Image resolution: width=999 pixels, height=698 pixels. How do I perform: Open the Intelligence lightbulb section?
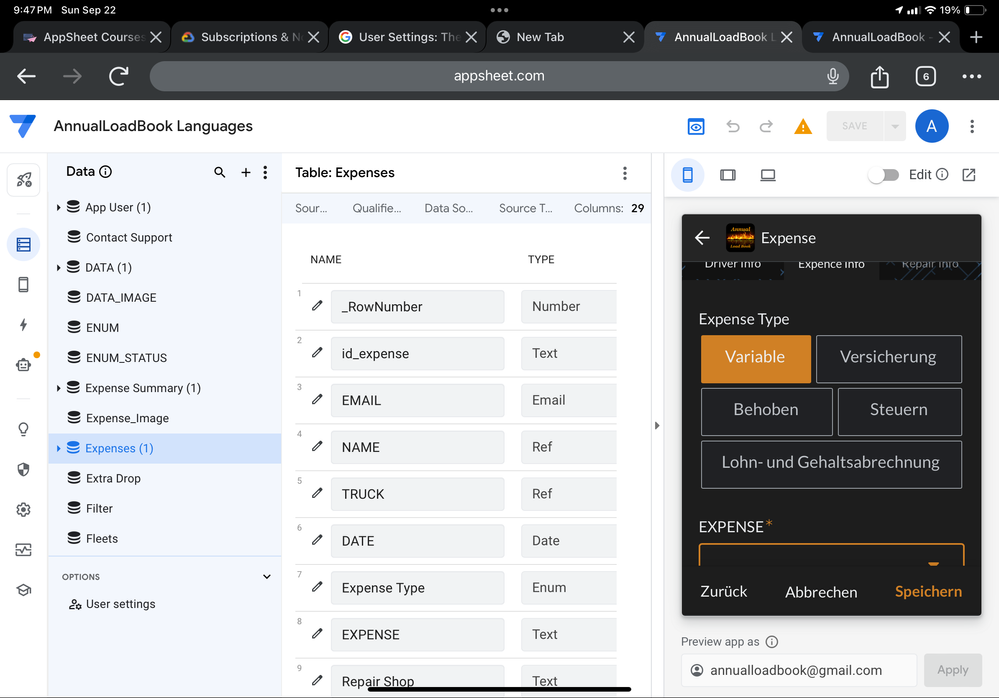24,429
